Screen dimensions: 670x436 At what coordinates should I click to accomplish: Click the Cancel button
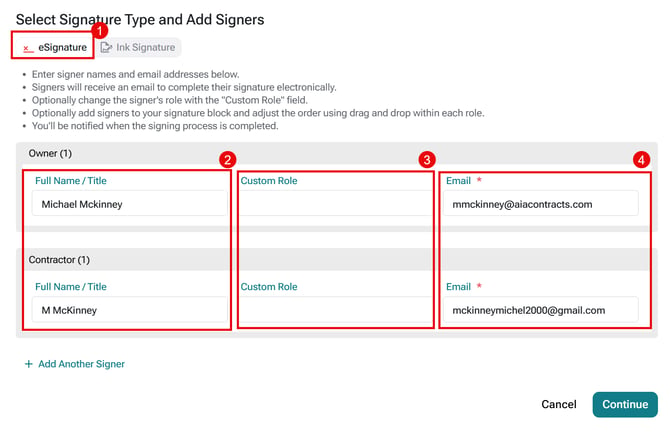coord(558,404)
